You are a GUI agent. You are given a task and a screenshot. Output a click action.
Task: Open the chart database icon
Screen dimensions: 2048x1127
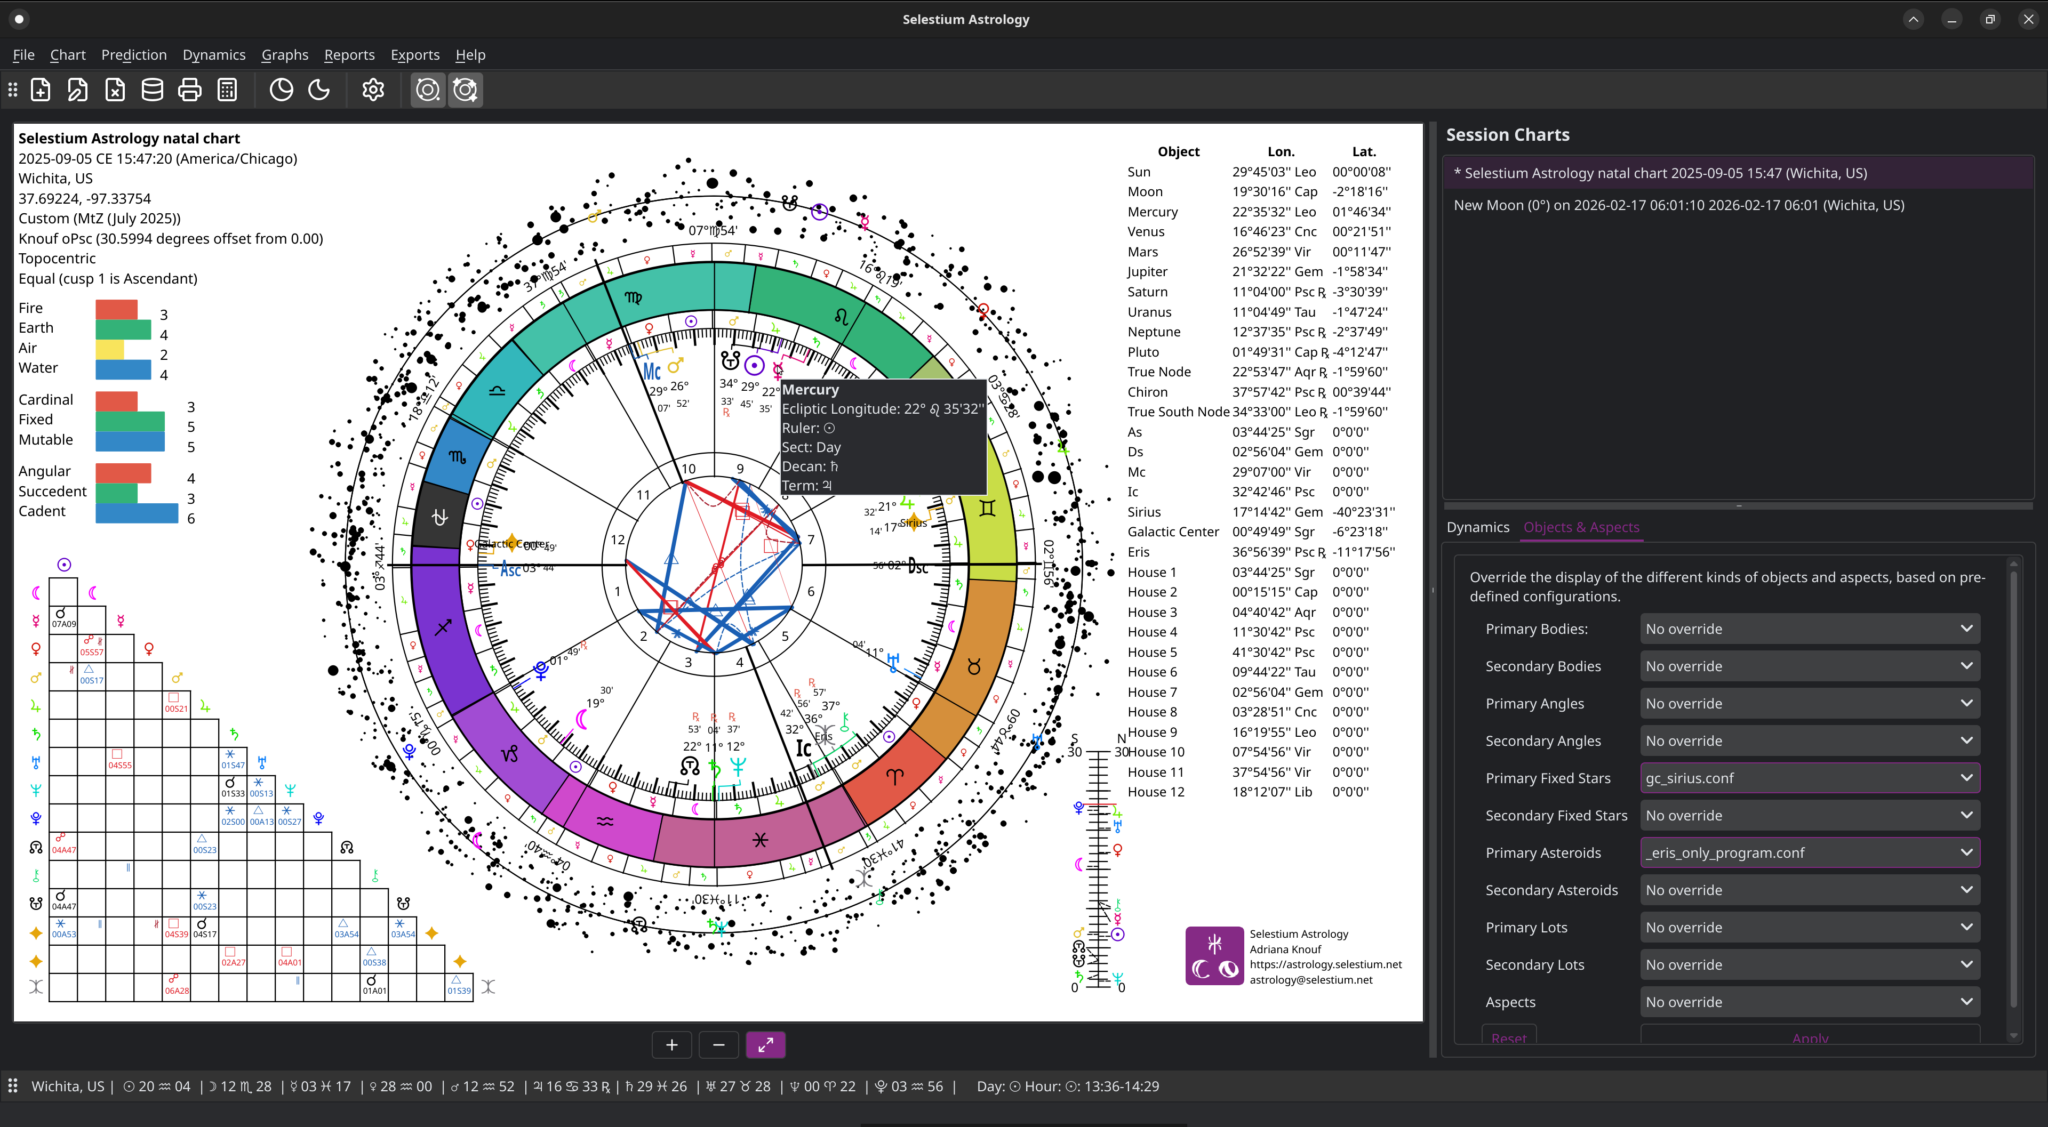pos(152,89)
